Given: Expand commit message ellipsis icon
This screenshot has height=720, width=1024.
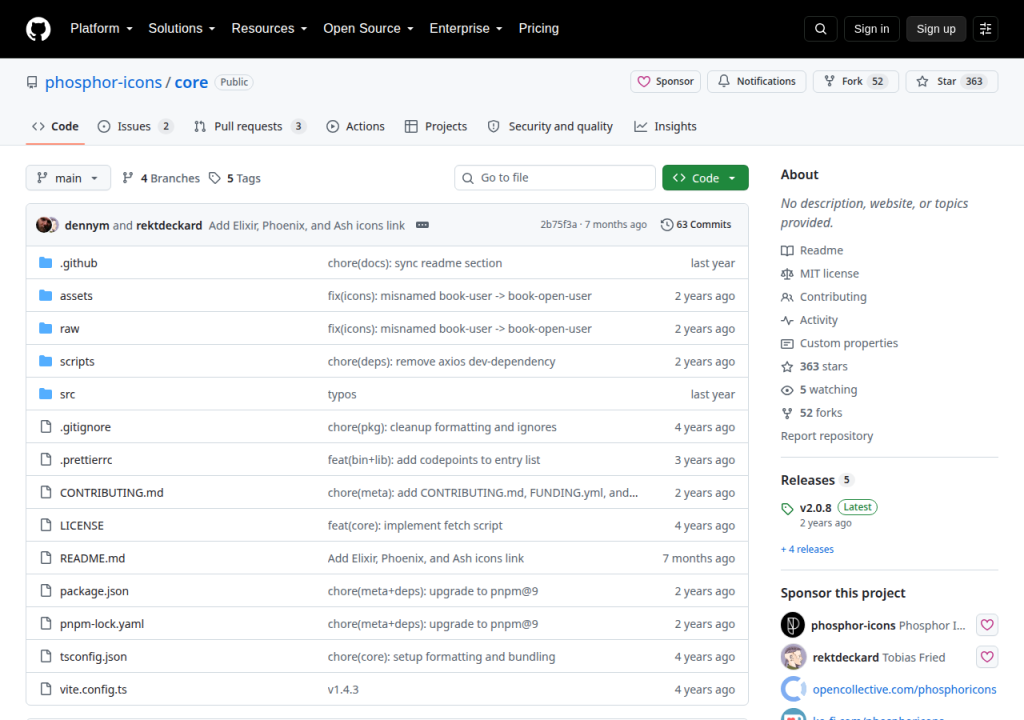Looking at the screenshot, I should tap(423, 225).
